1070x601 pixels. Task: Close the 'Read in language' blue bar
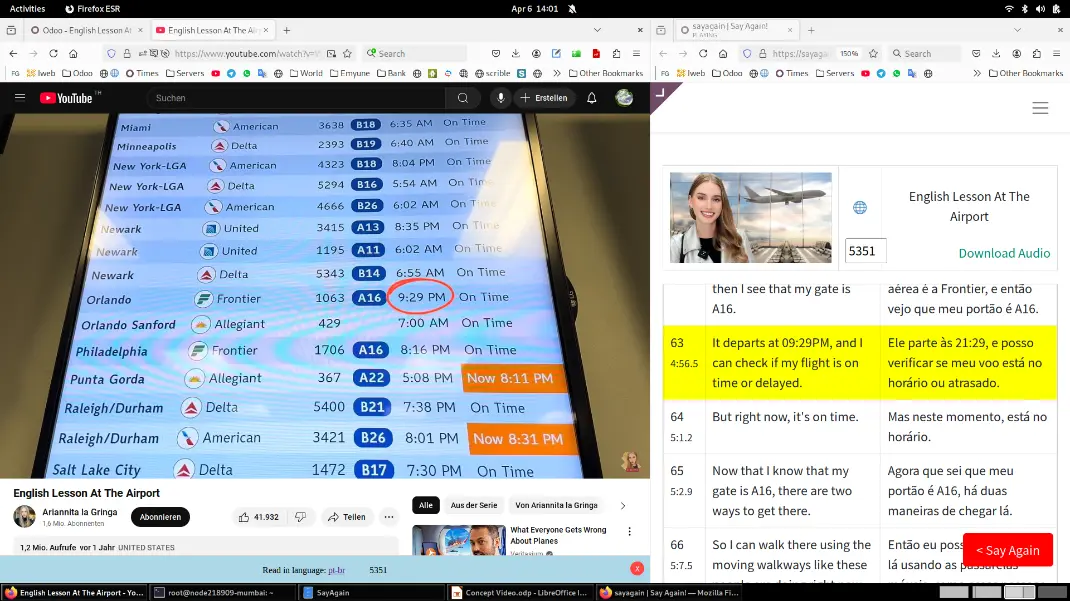637,568
